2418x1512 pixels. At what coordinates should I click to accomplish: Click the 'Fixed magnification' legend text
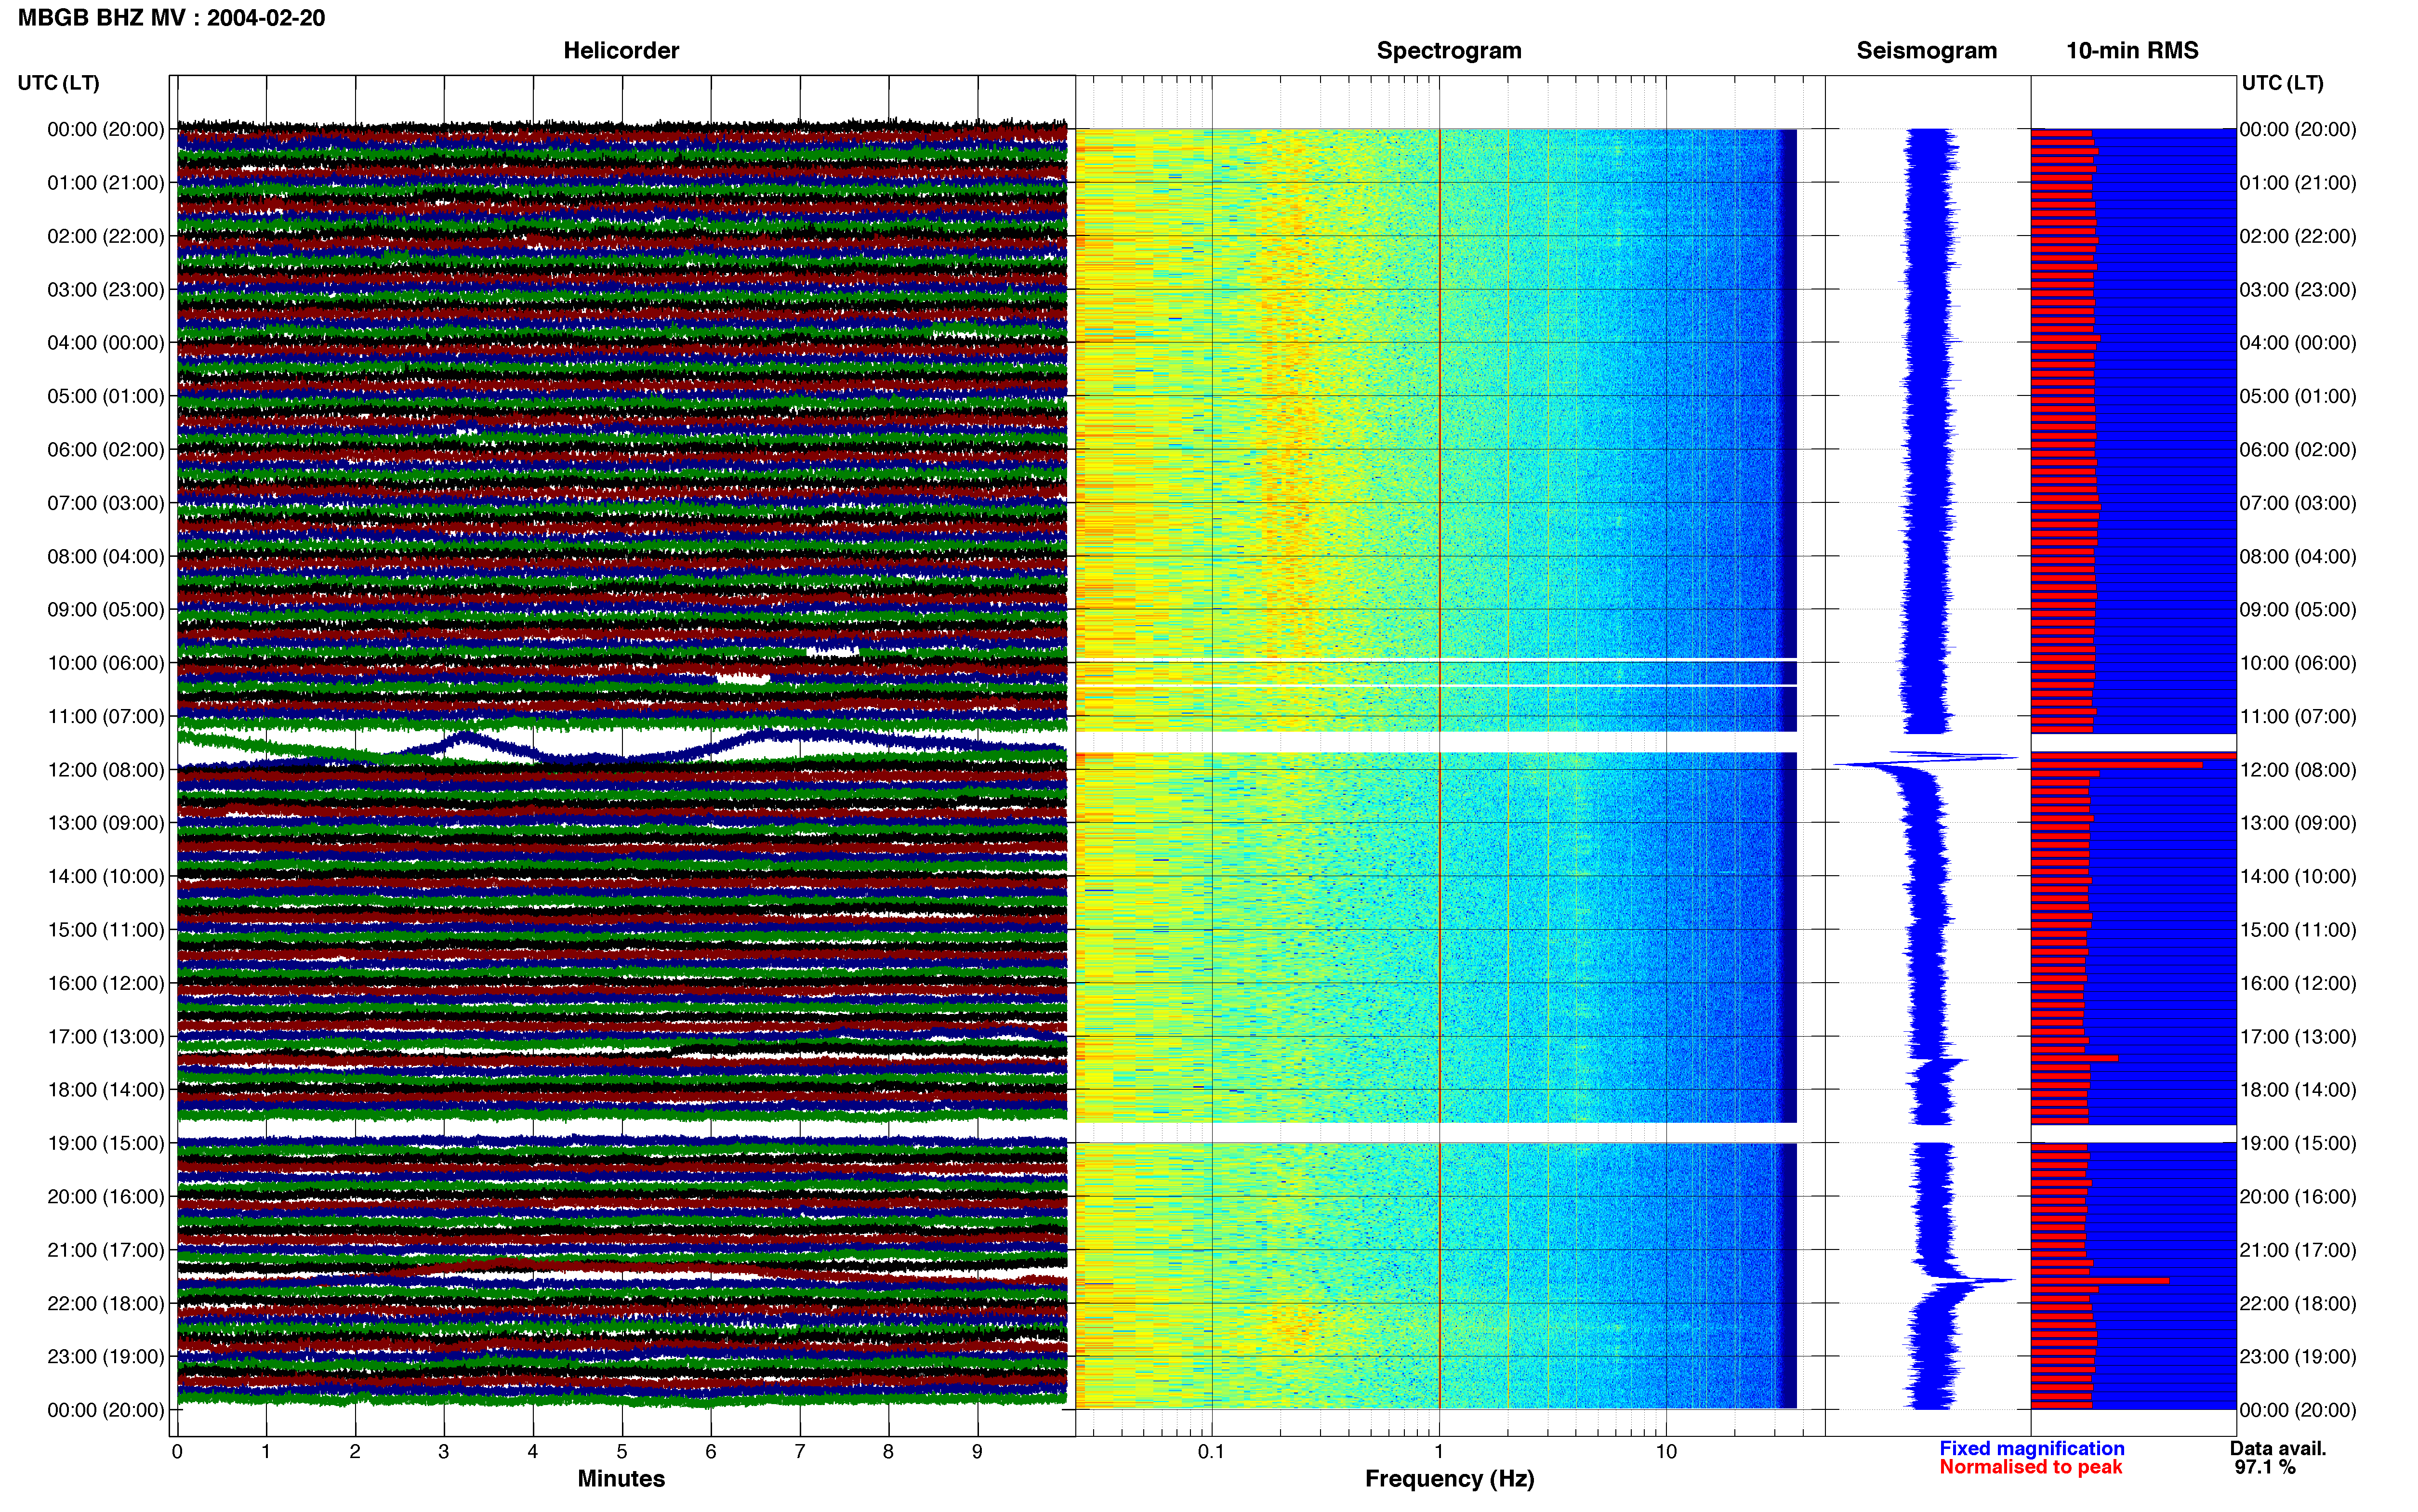pos(2031,1448)
